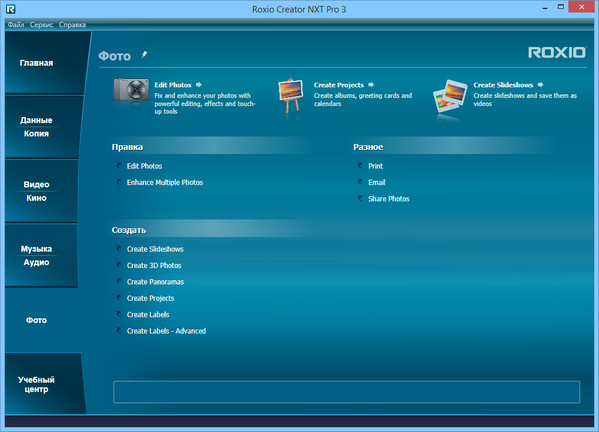Select the Фото tab in sidebar
599x432 pixels.
click(42, 320)
